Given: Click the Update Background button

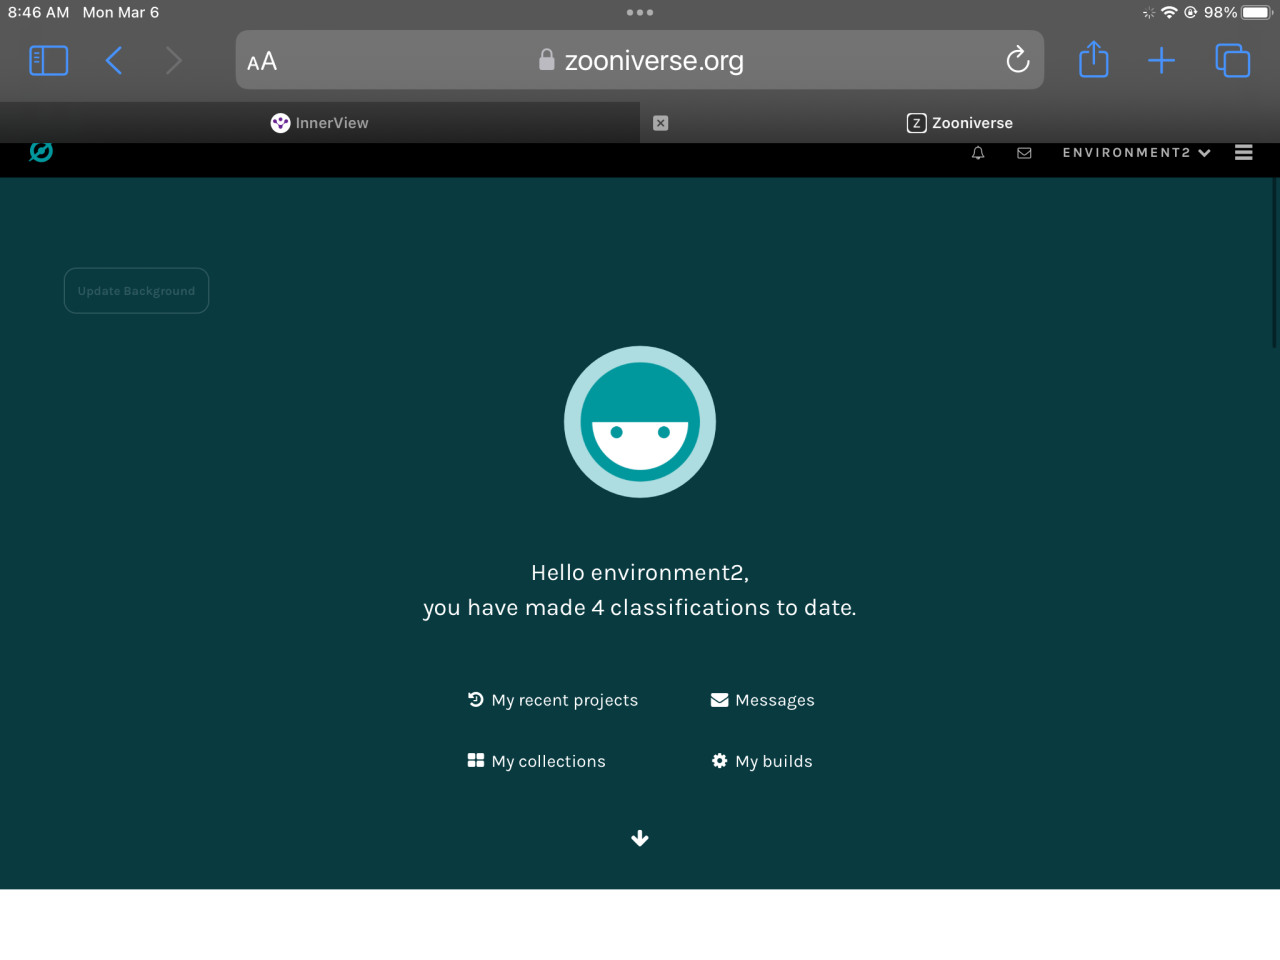Looking at the screenshot, I should [x=137, y=291].
